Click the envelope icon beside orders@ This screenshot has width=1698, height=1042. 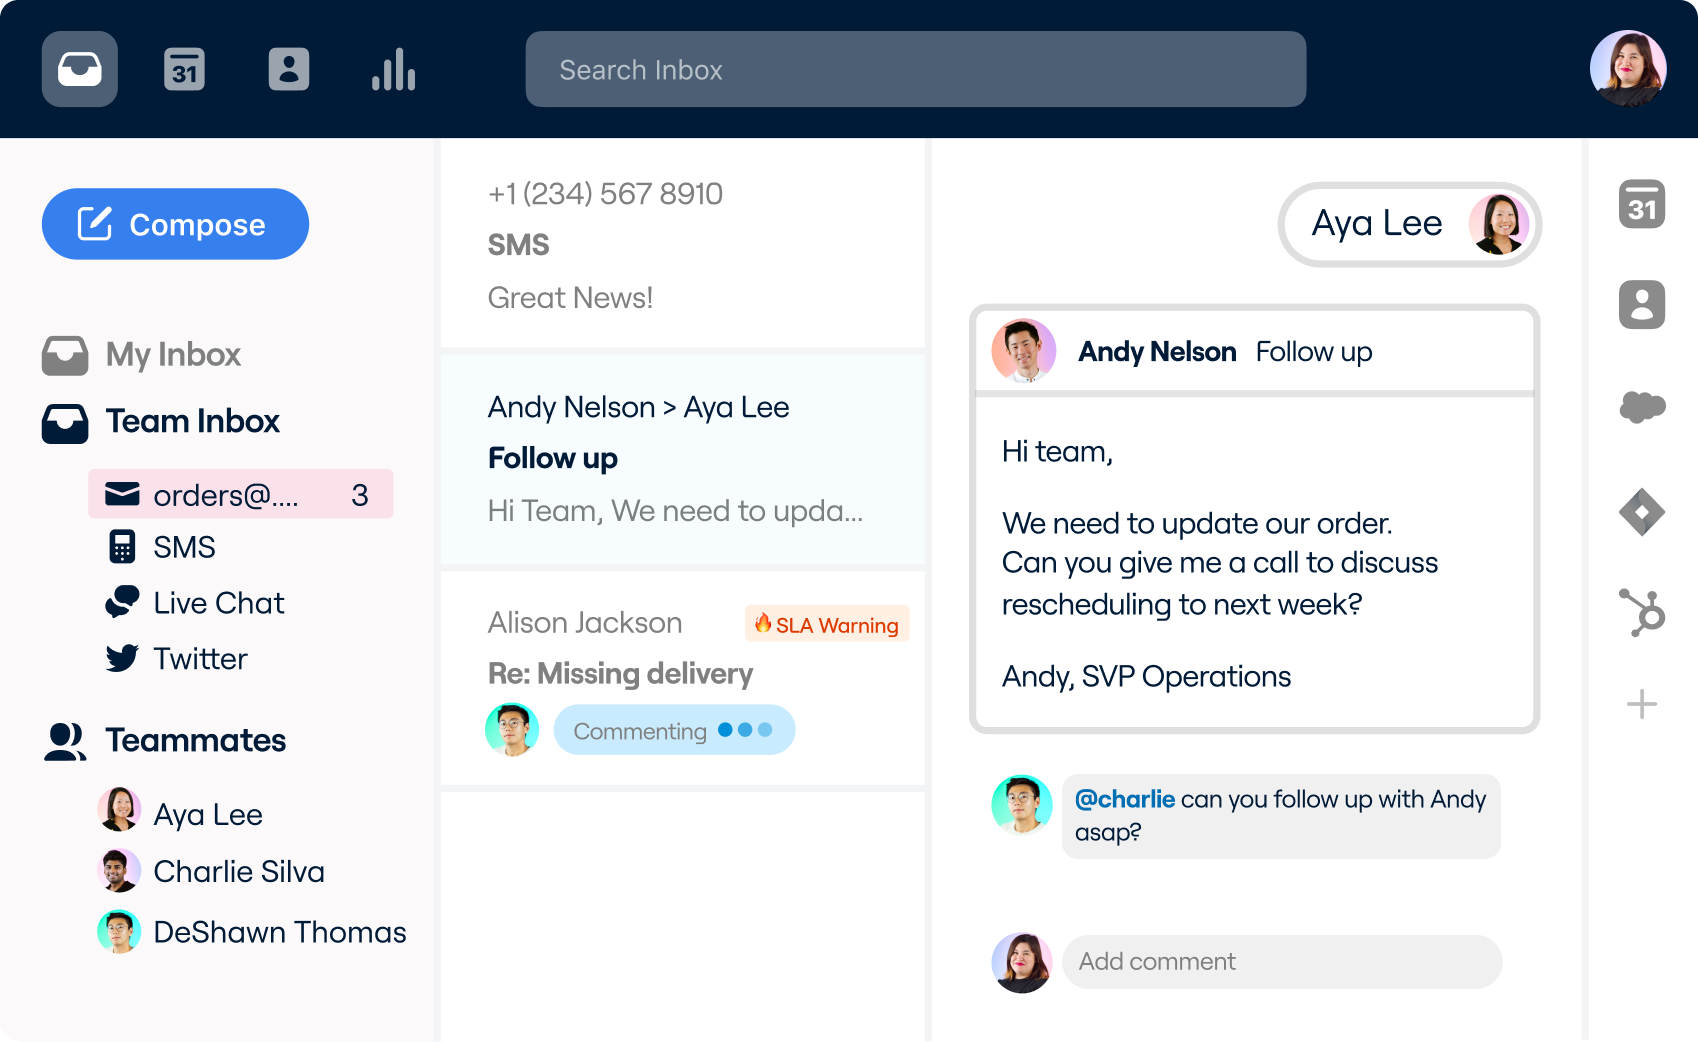click(122, 494)
